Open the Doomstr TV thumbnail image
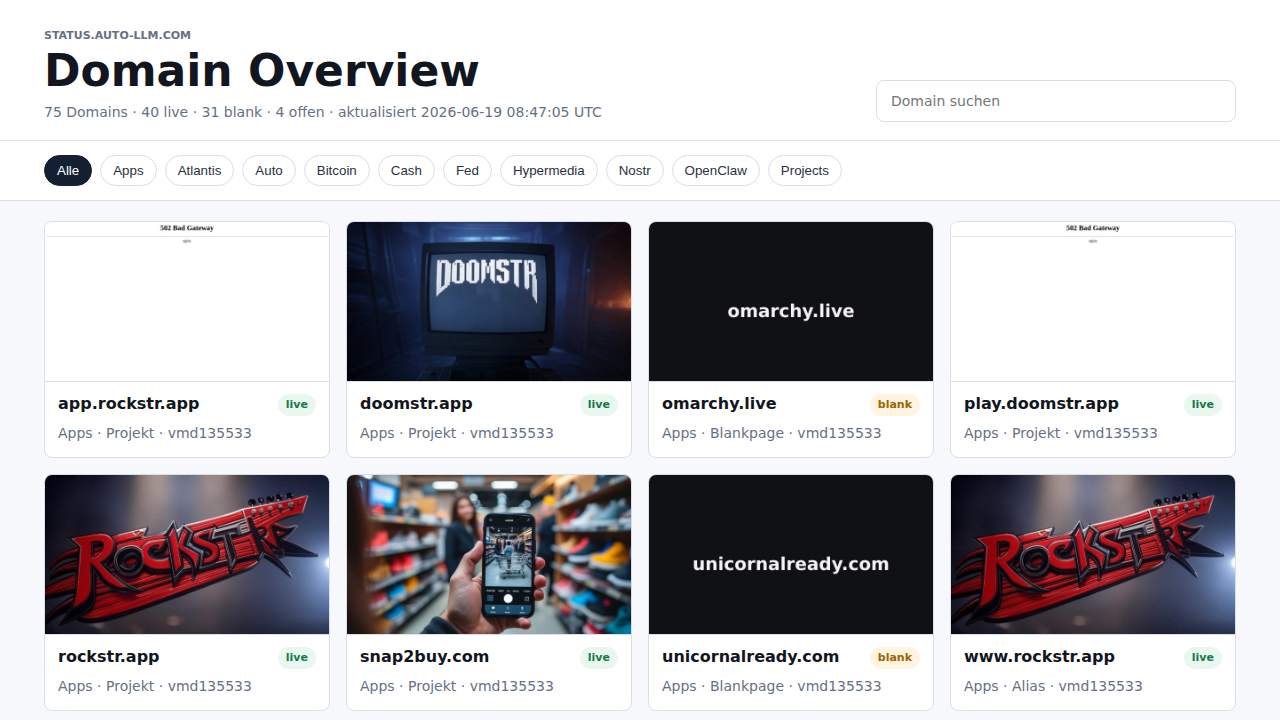 pyautogui.click(x=489, y=301)
